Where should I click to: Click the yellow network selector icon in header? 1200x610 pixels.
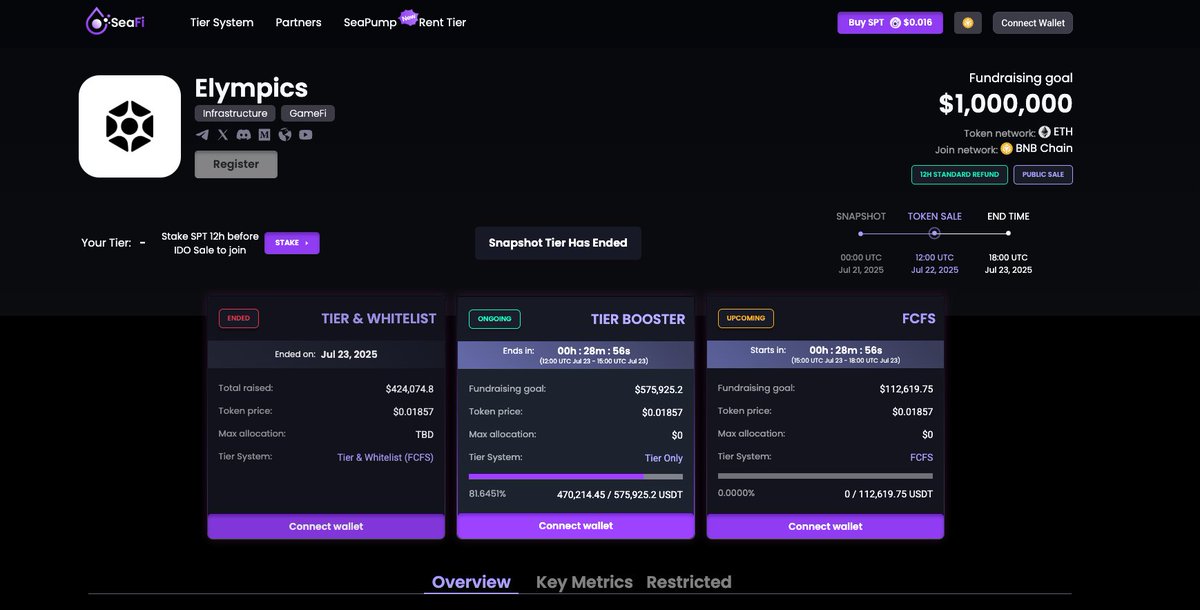(x=968, y=22)
